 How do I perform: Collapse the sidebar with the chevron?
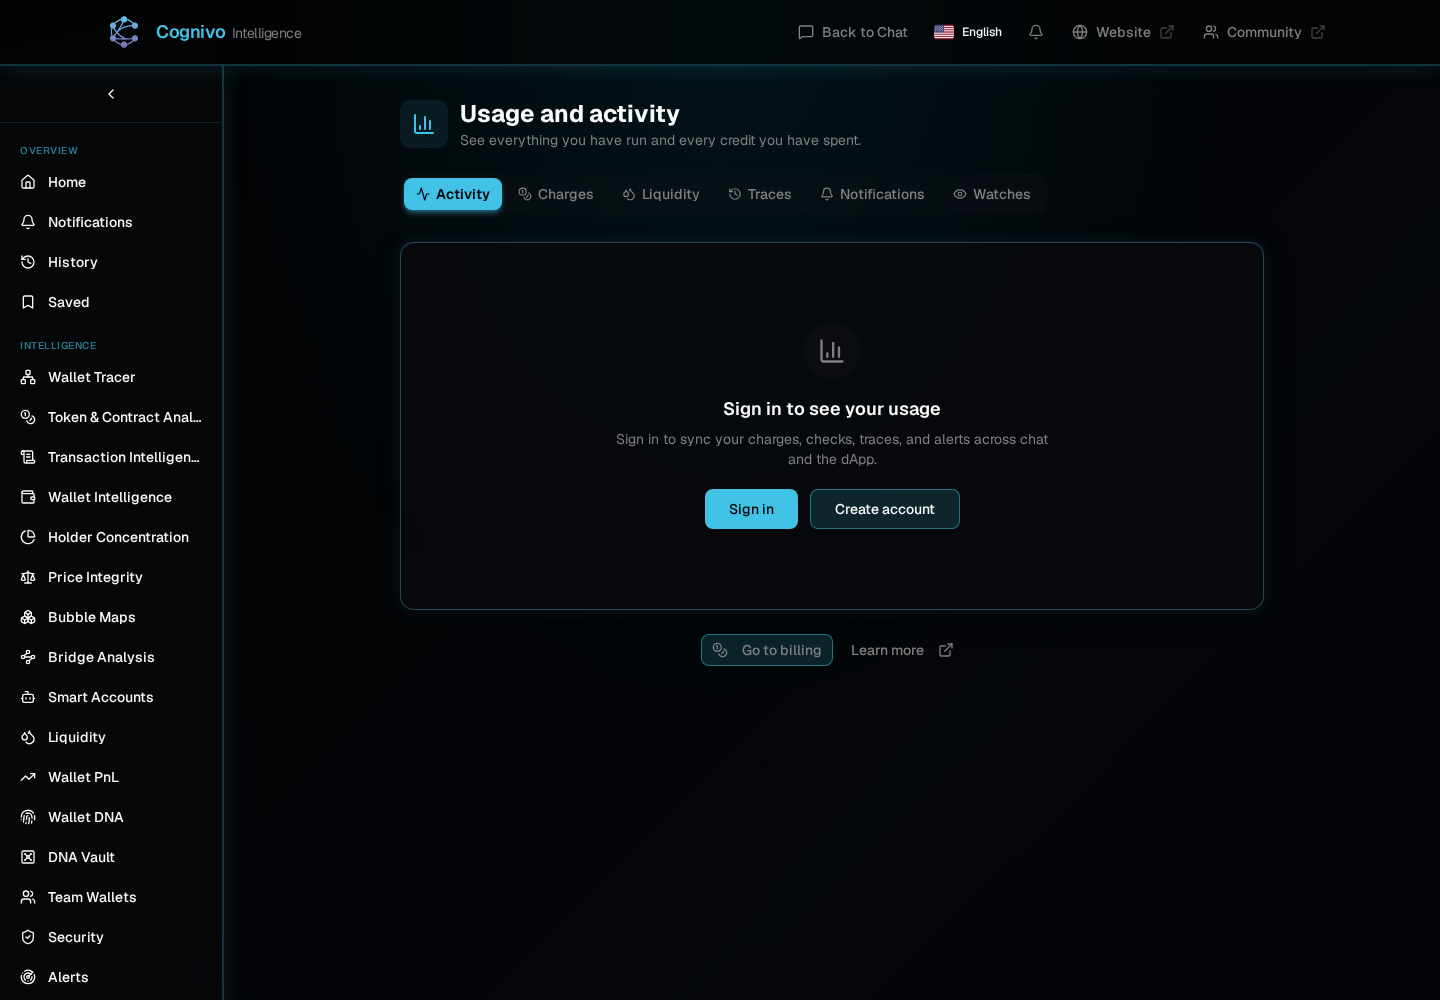pos(111,94)
